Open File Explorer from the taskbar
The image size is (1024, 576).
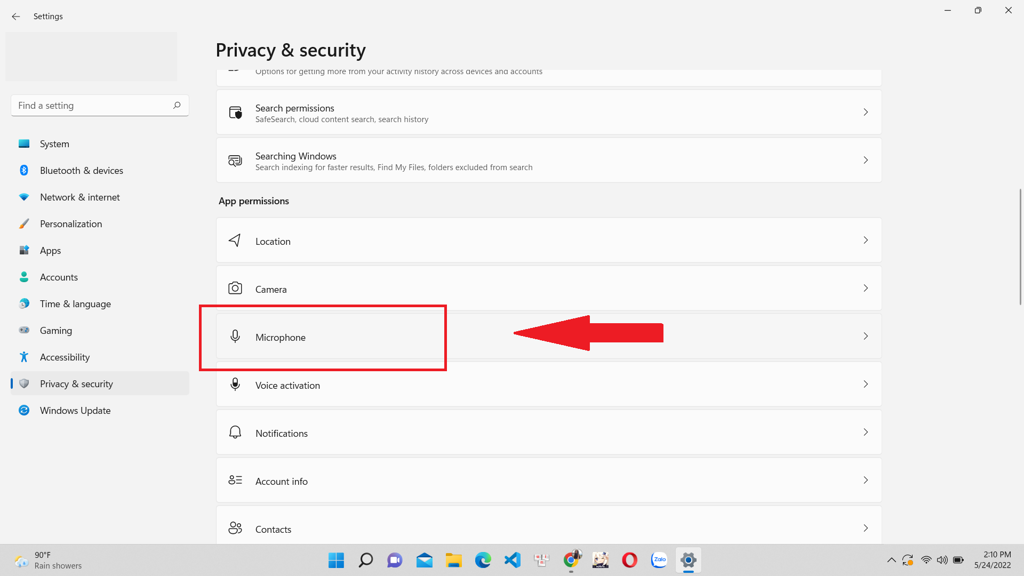click(453, 560)
